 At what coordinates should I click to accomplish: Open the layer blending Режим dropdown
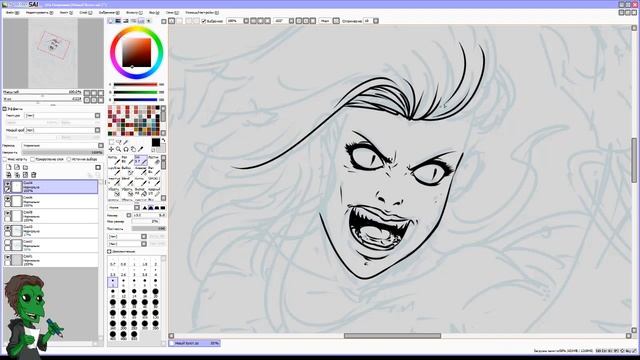tap(100, 145)
